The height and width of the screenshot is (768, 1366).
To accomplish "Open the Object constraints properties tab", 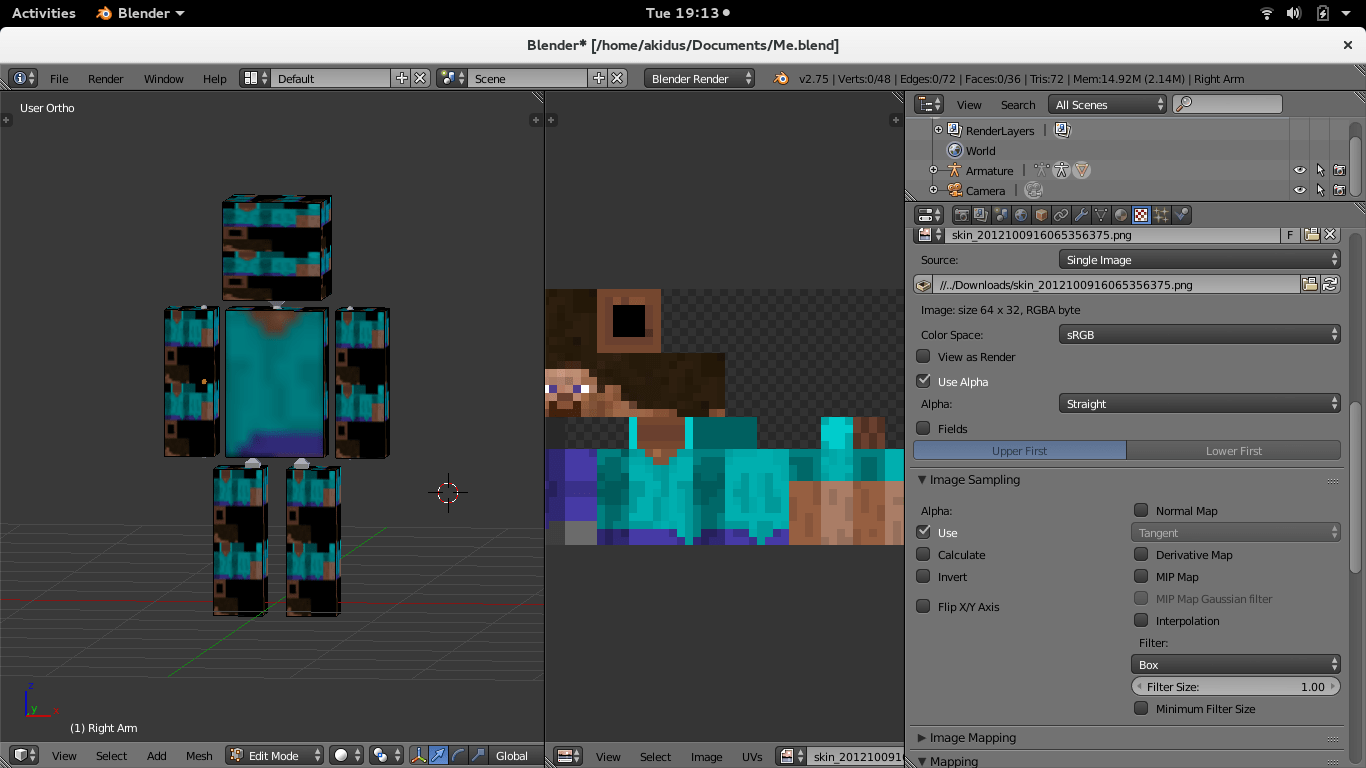I will [1061, 214].
